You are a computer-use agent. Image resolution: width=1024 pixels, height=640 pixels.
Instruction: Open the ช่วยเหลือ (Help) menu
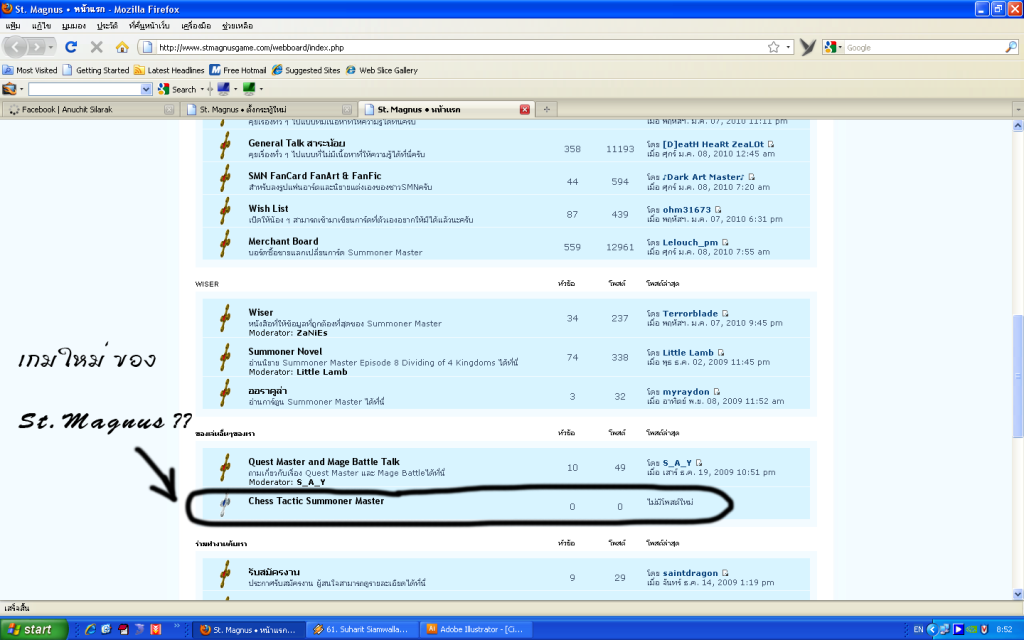pos(237,25)
